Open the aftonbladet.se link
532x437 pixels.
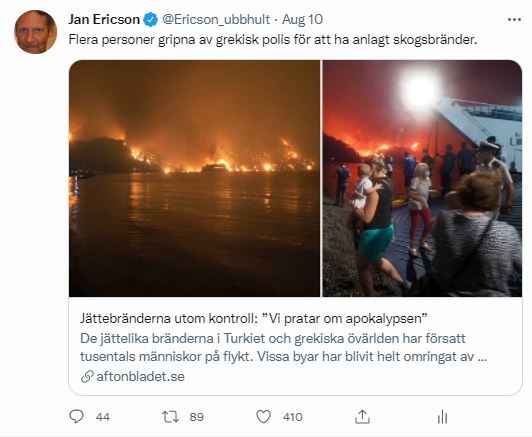click(140, 376)
